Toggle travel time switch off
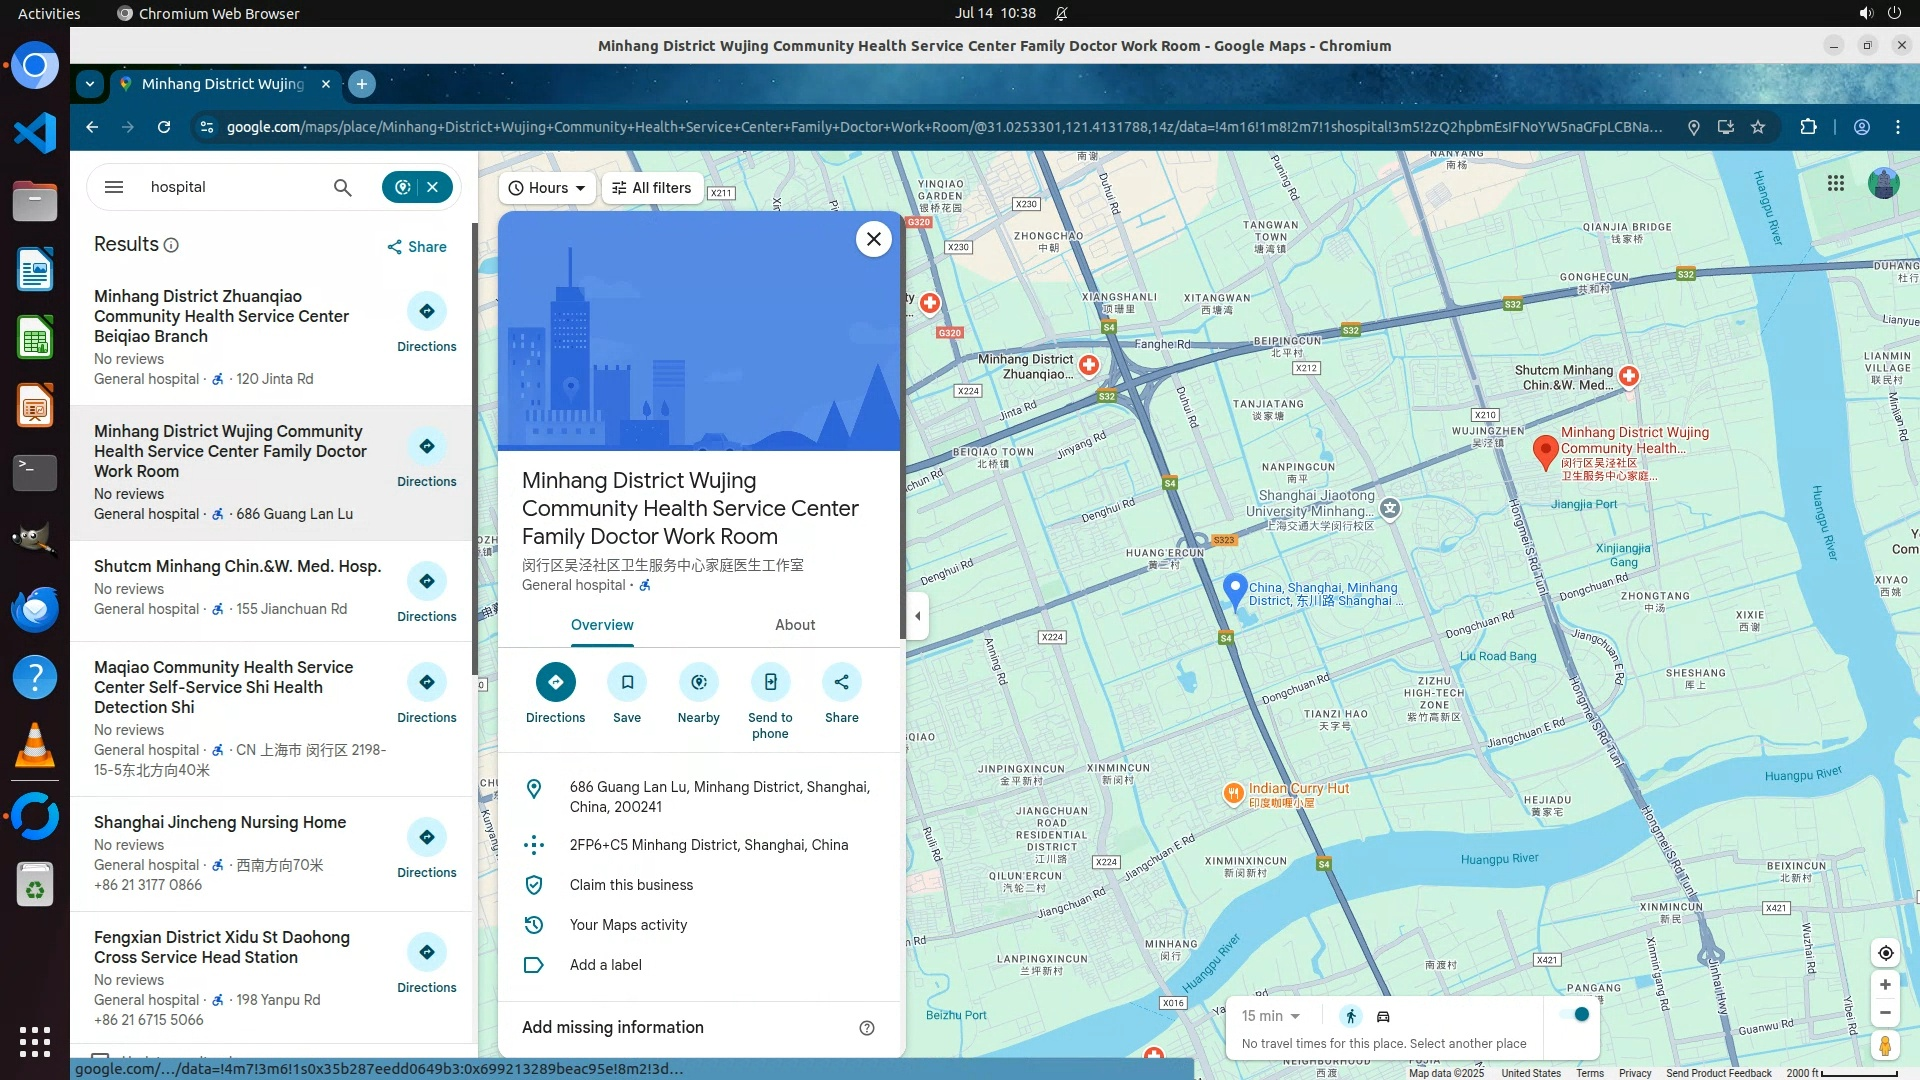 1575,1014
